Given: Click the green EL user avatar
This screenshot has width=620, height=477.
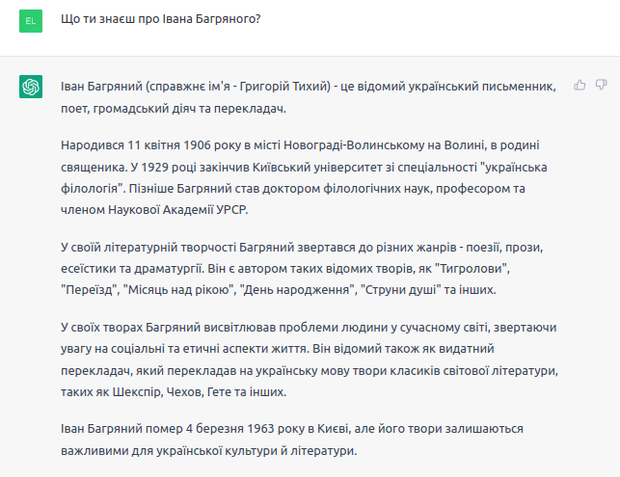Looking at the screenshot, I should point(31,20).
